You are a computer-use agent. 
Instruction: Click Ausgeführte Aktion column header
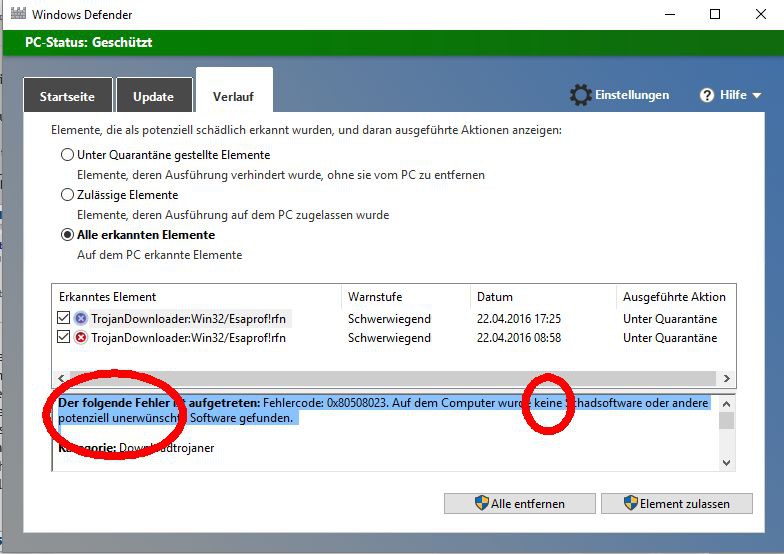click(x=676, y=296)
